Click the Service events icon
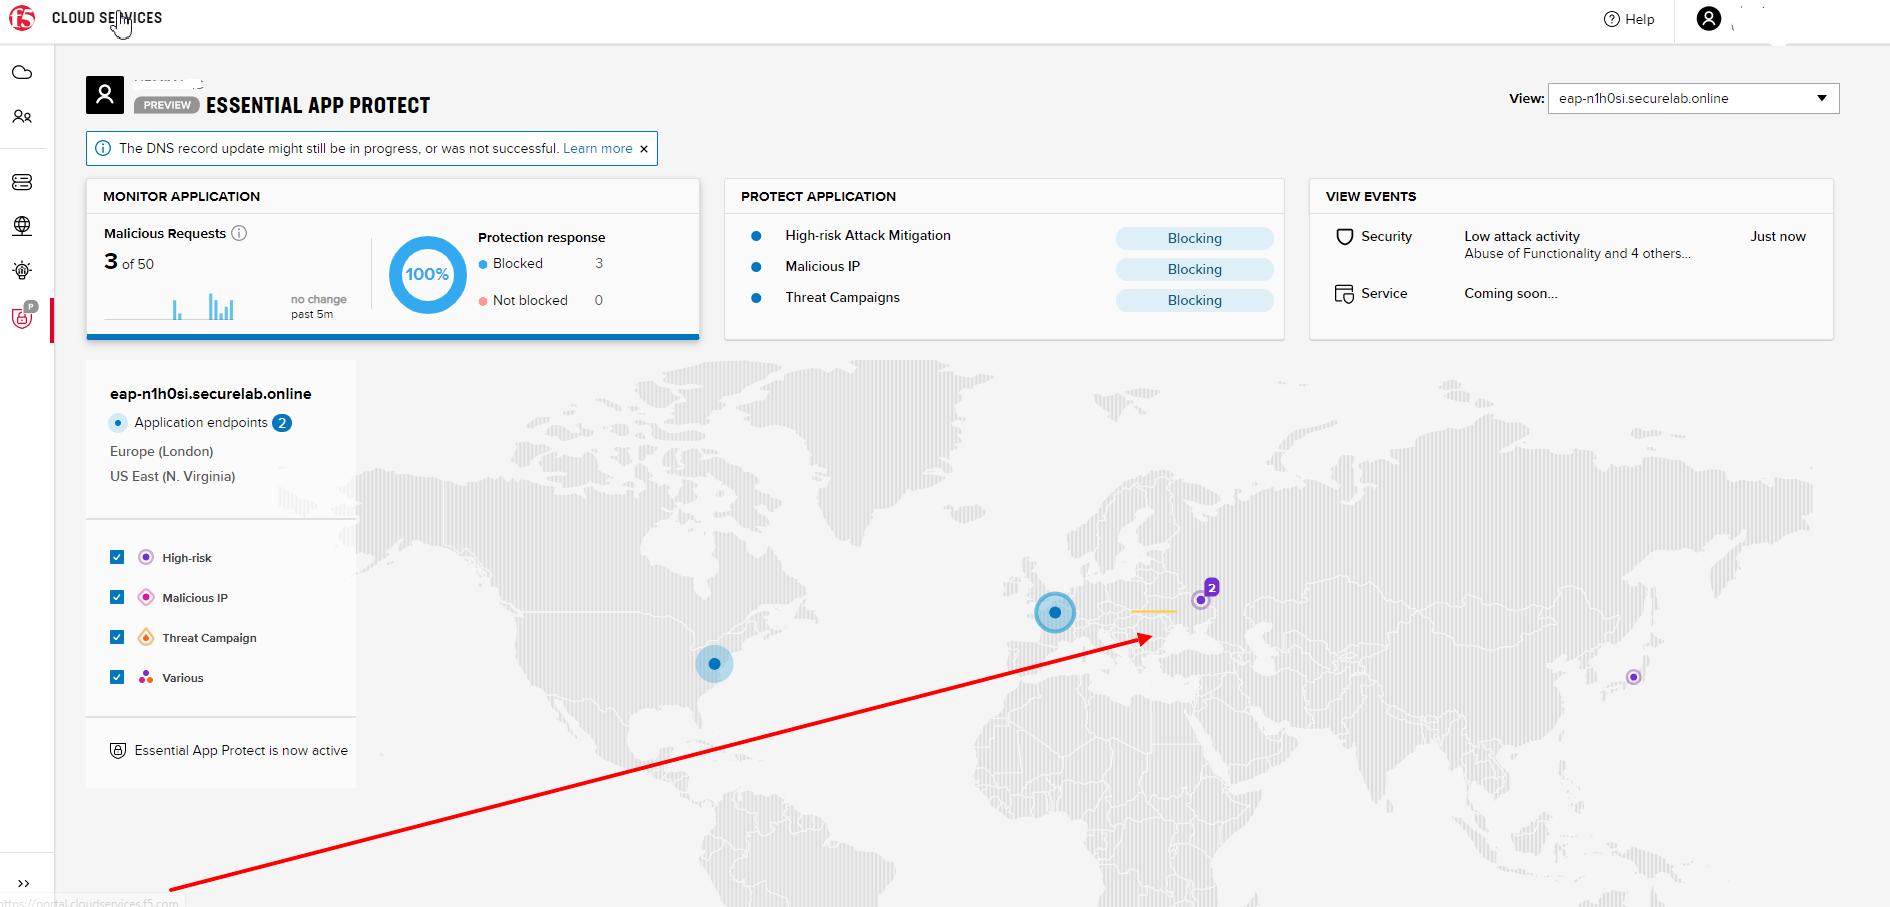This screenshot has width=1890, height=907. [1345, 294]
